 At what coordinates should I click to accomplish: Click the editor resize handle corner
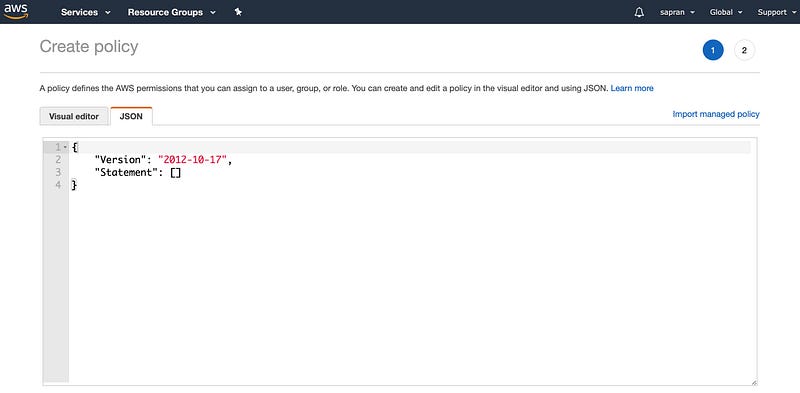754,383
